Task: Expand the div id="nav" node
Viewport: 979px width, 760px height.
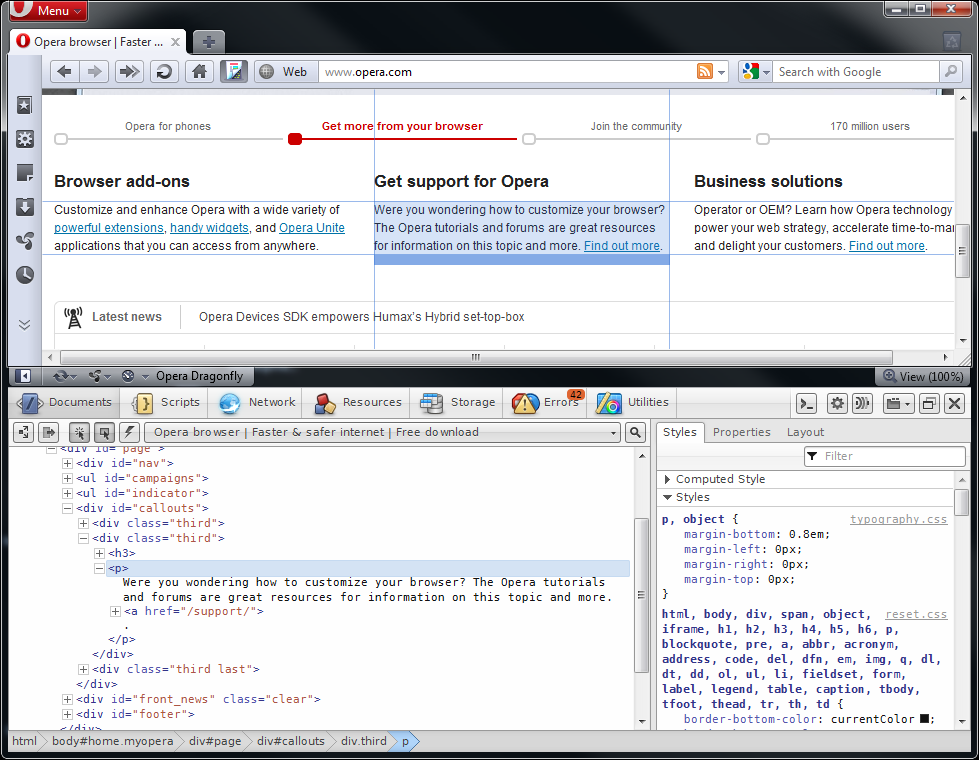Action: click(67, 463)
